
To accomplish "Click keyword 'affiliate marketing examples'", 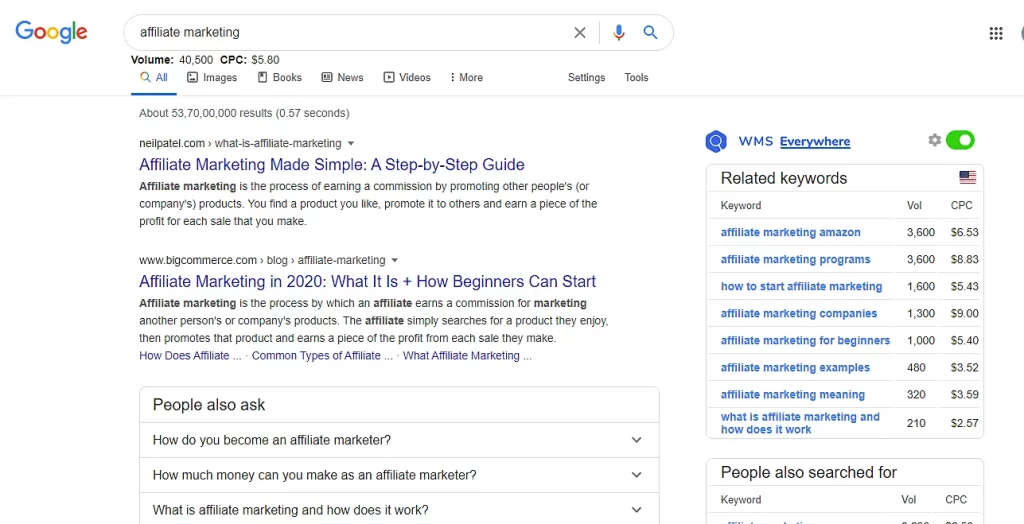I will [795, 368].
